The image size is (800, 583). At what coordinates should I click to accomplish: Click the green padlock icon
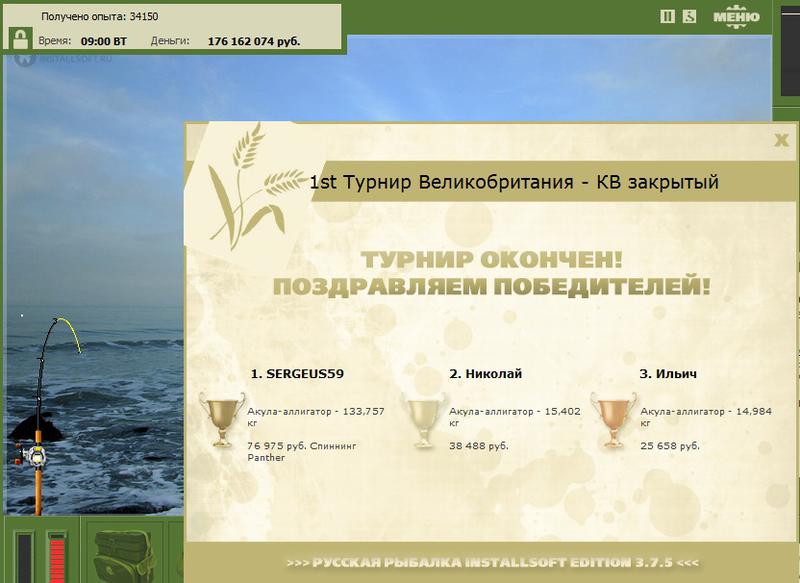tap(20, 39)
